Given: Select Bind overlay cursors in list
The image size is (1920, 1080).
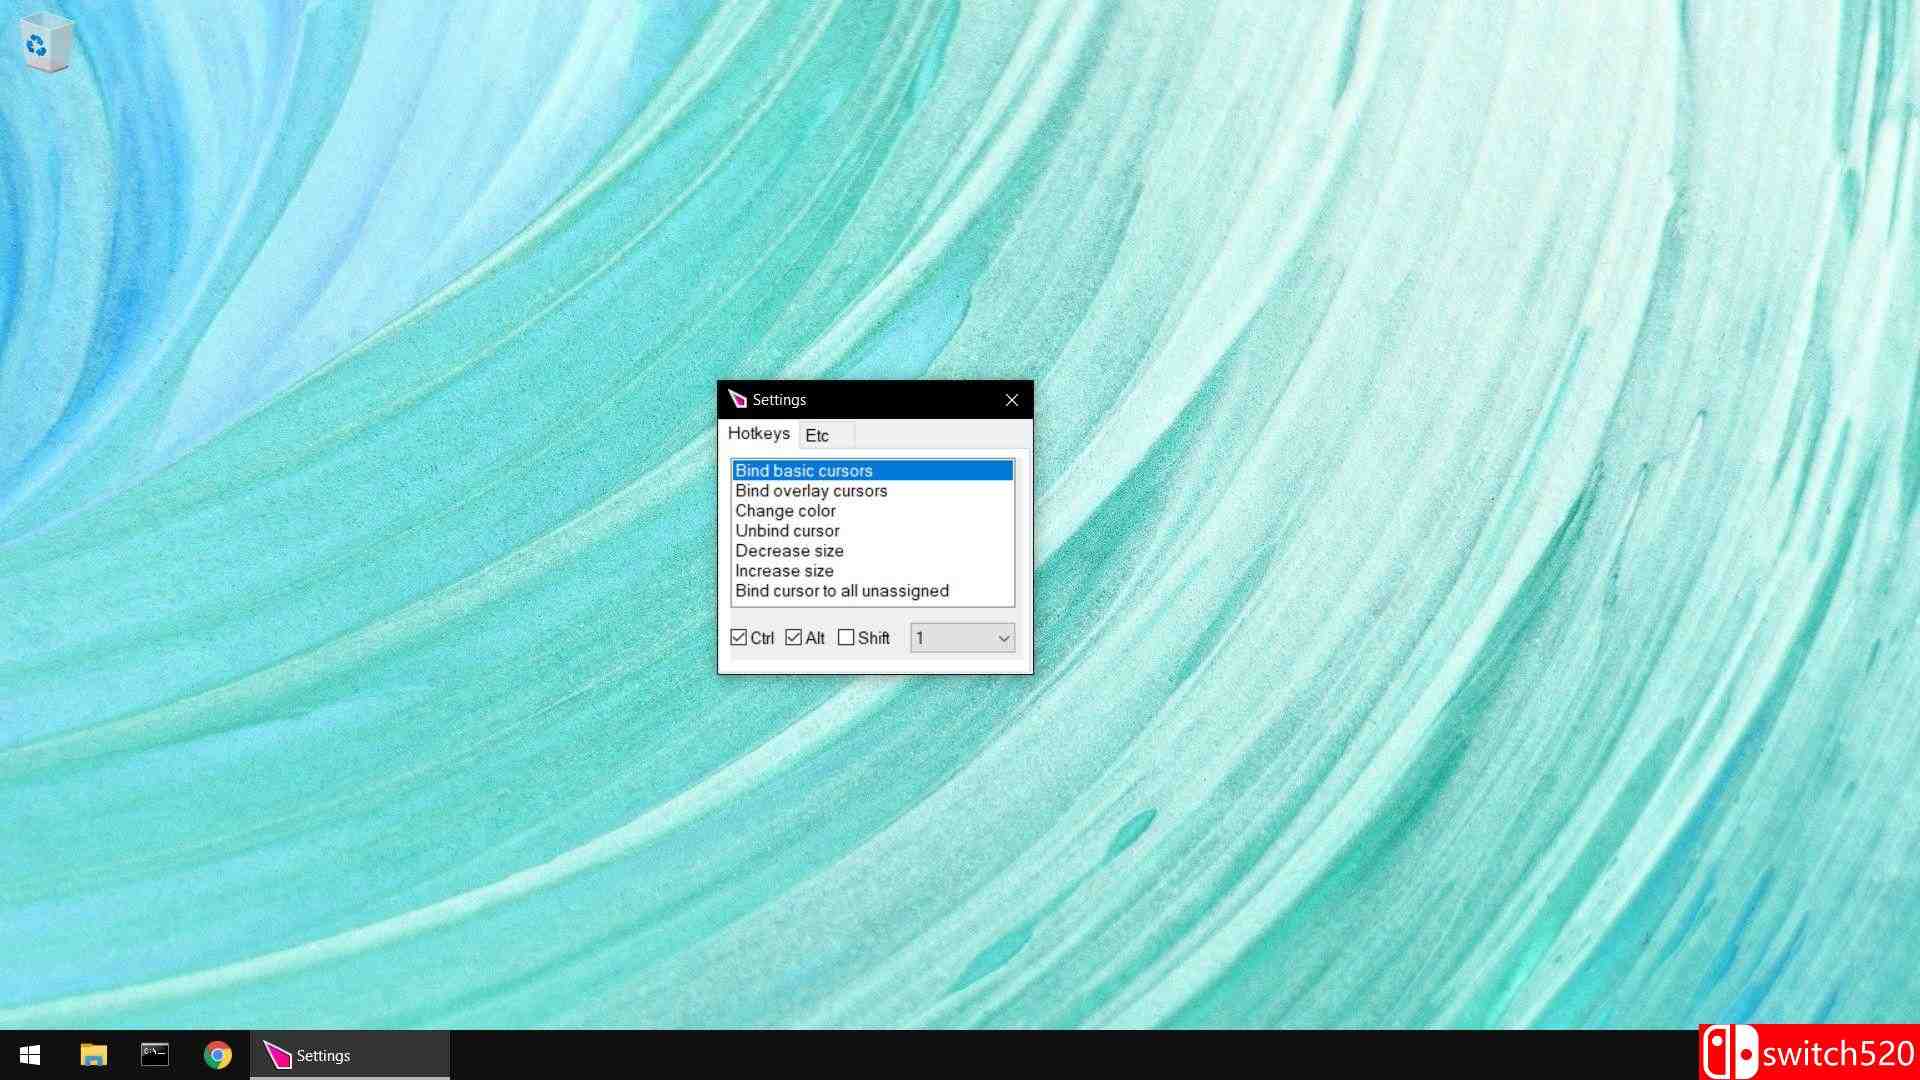Looking at the screenshot, I should tap(811, 491).
